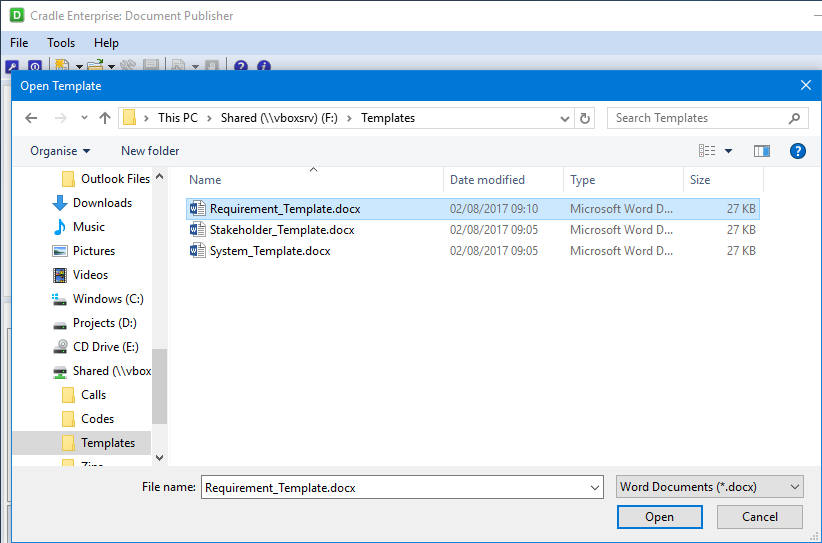Toggle the preview pane
822x543 pixels.
tap(762, 151)
